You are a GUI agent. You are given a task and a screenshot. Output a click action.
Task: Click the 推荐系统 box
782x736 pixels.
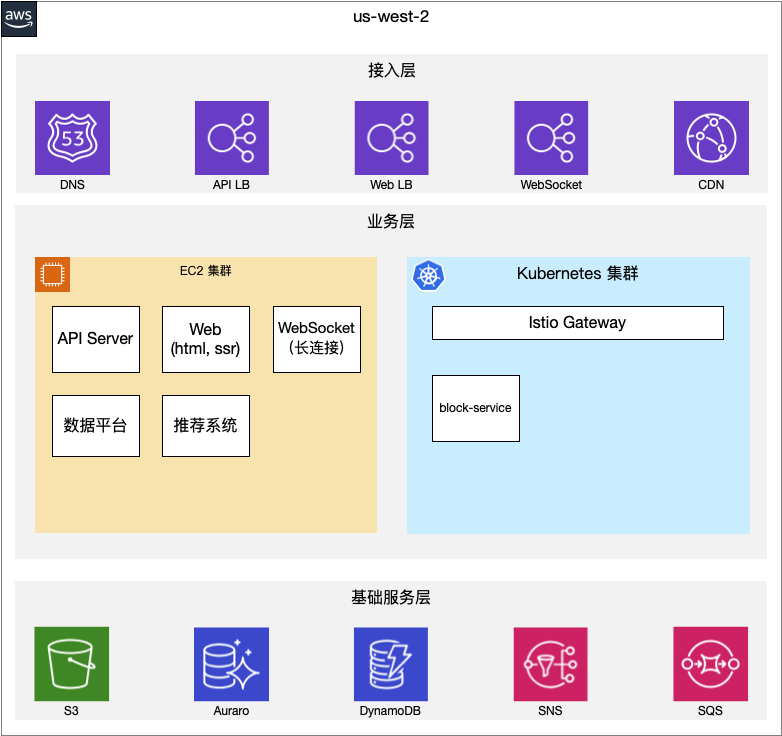(206, 426)
